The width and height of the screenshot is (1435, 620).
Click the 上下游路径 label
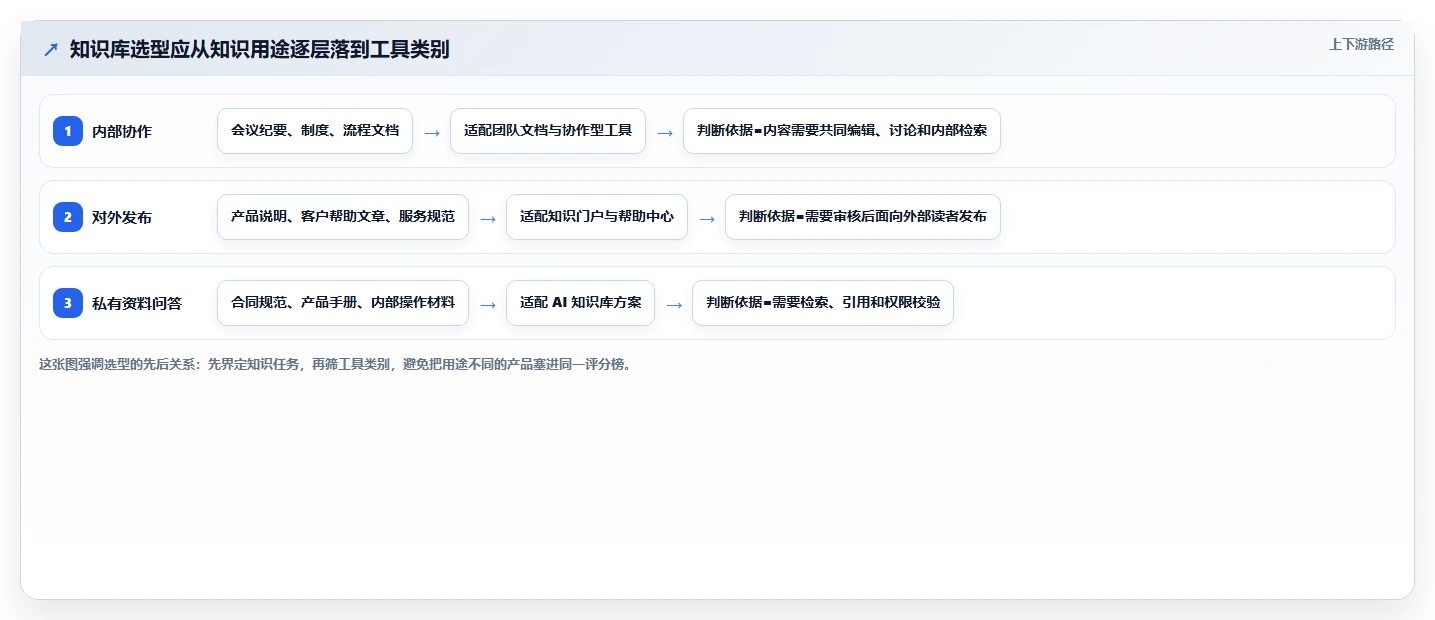click(1361, 44)
